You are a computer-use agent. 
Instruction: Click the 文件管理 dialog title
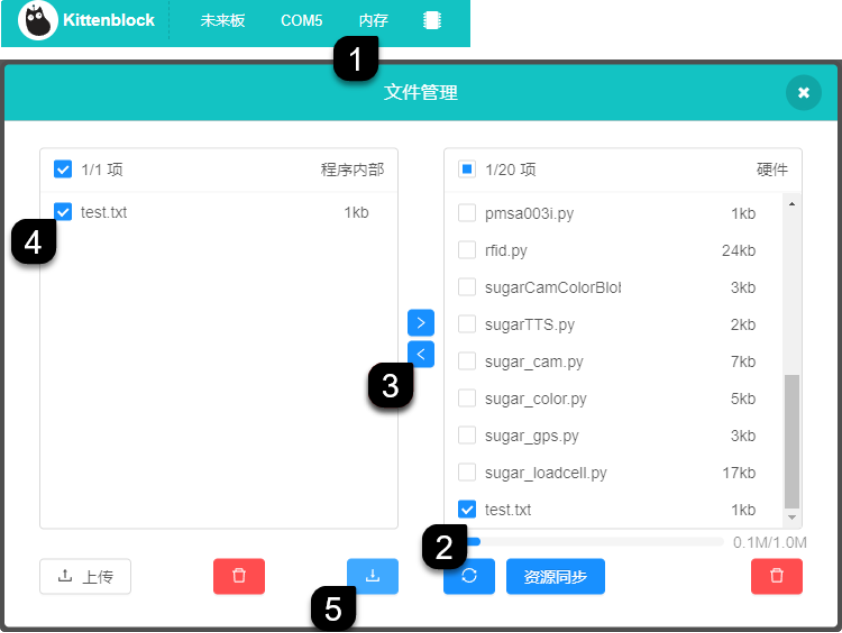point(420,92)
